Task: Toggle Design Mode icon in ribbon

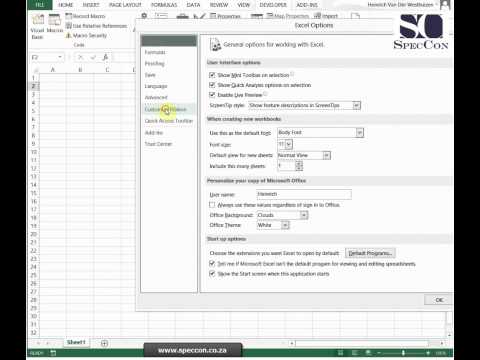Action: coord(199,16)
